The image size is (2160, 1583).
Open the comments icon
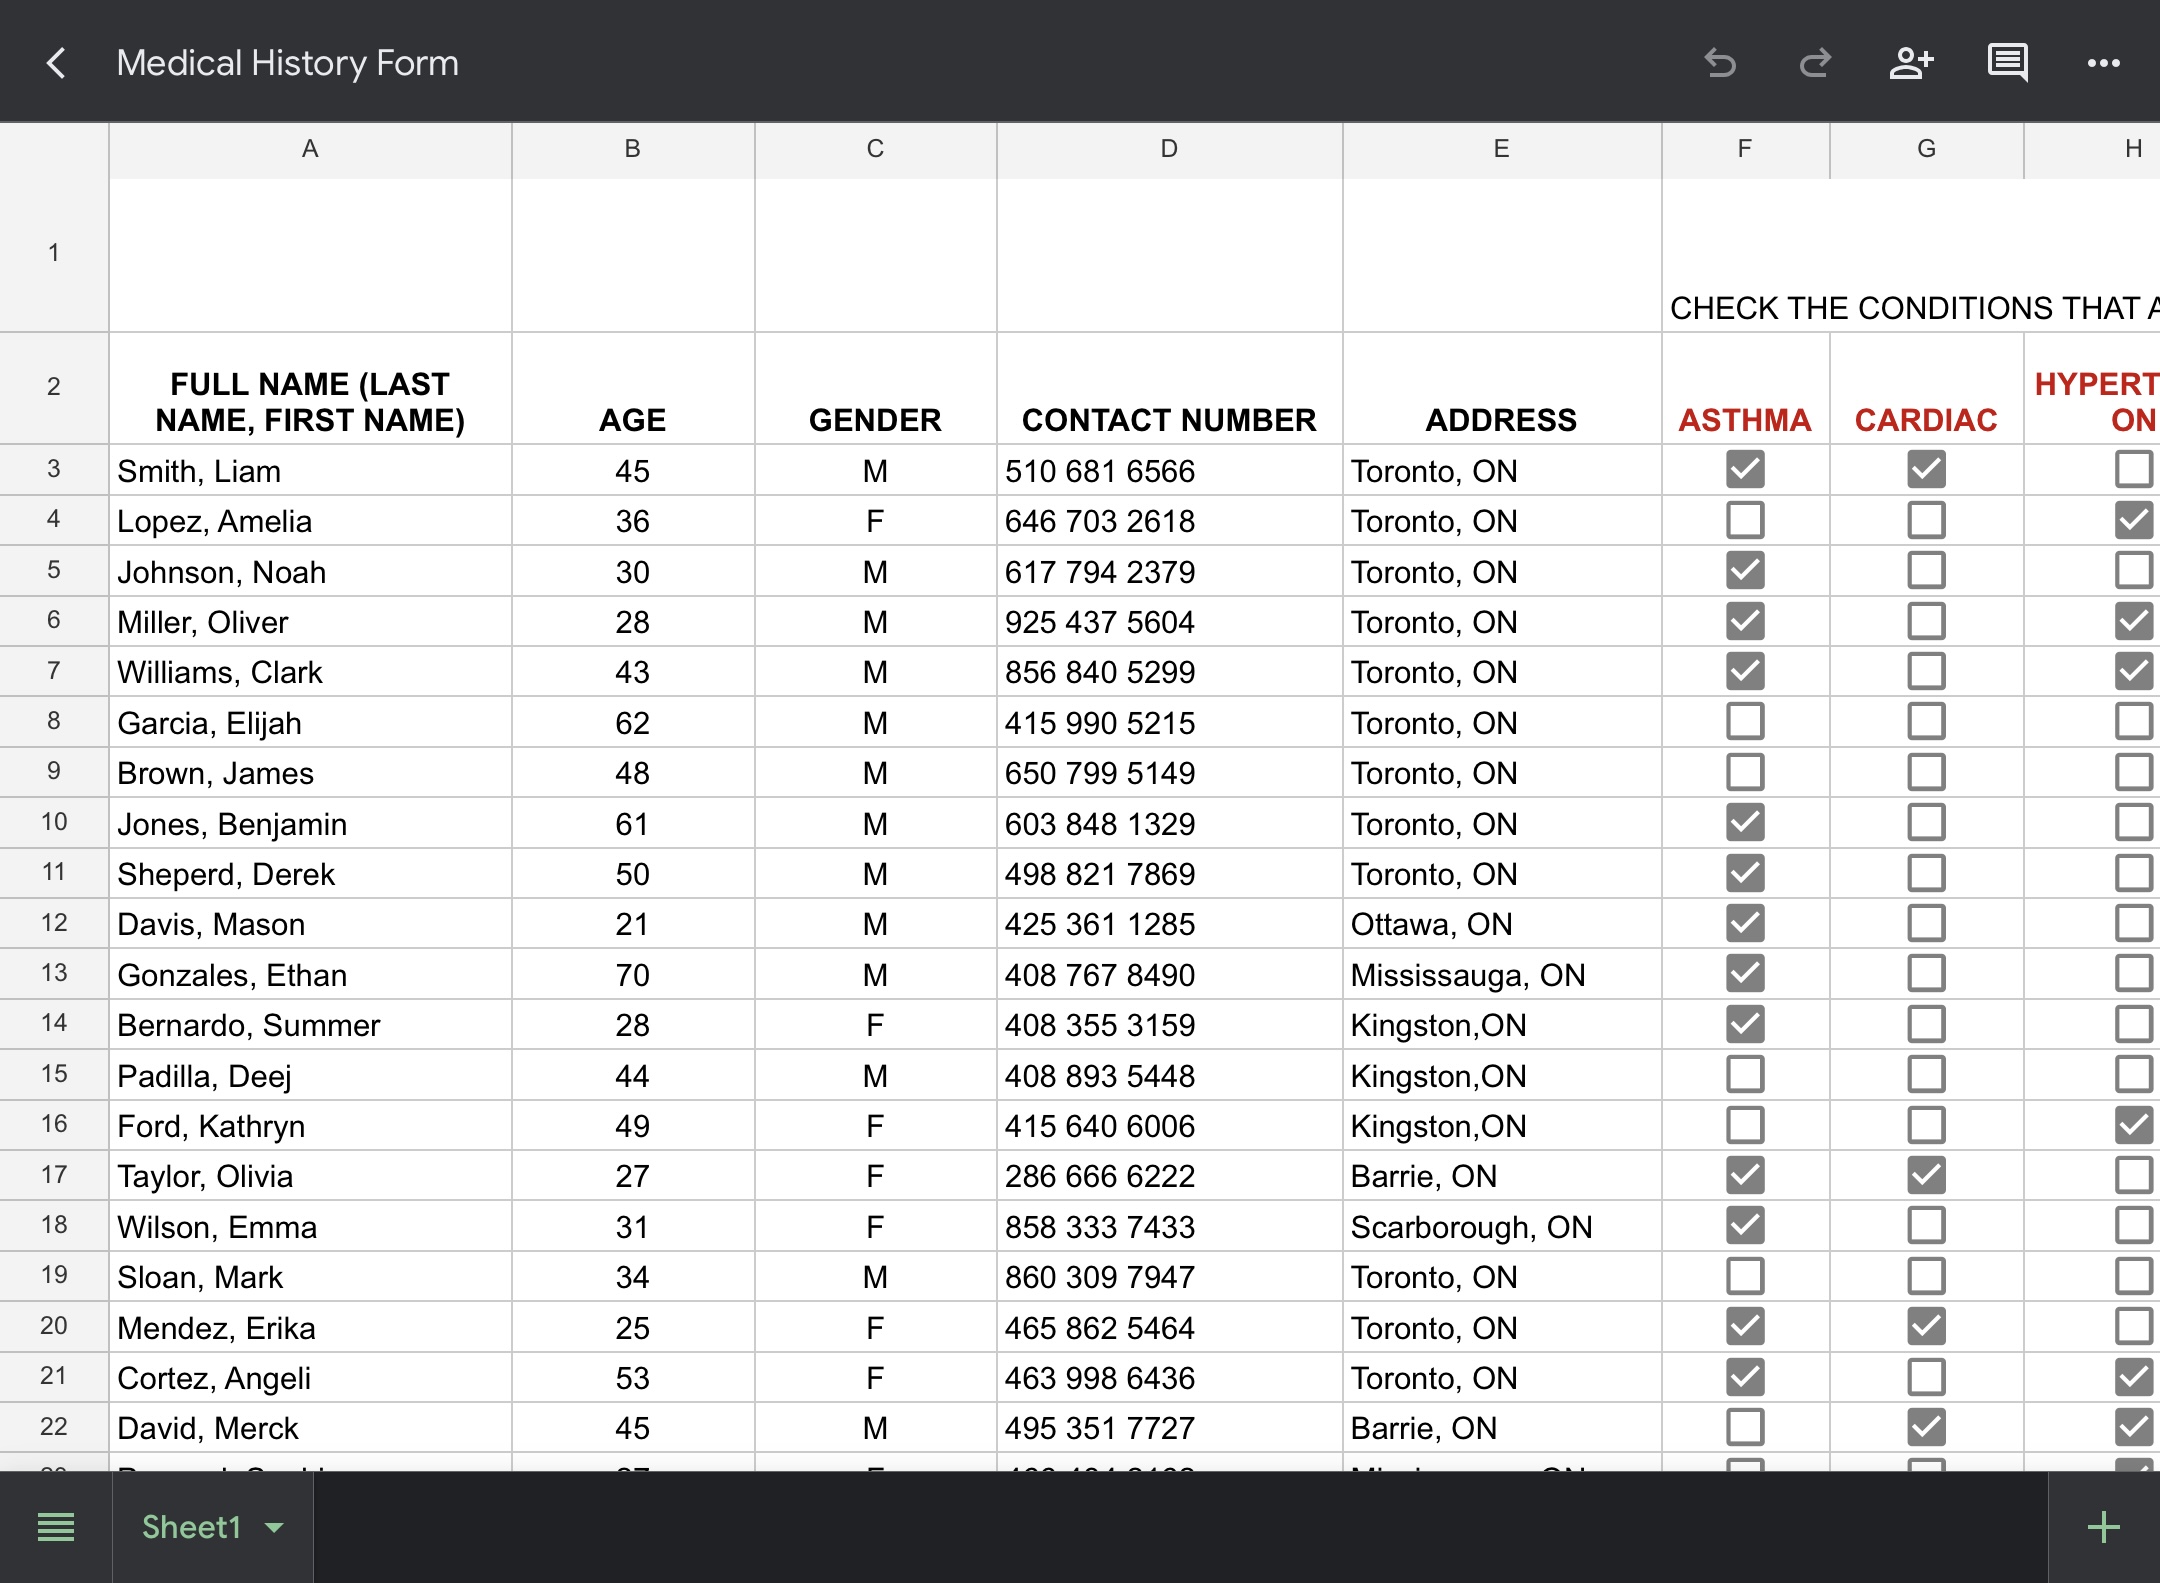(x=2007, y=63)
